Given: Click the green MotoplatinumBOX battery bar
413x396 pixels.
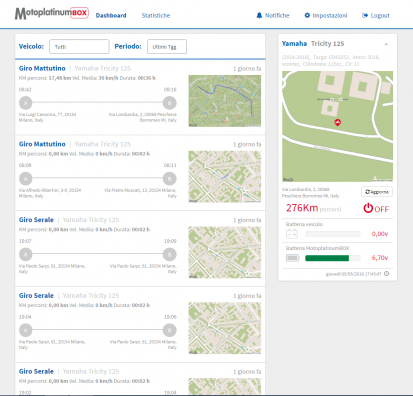Looking at the screenshot, I should [x=327, y=258].
